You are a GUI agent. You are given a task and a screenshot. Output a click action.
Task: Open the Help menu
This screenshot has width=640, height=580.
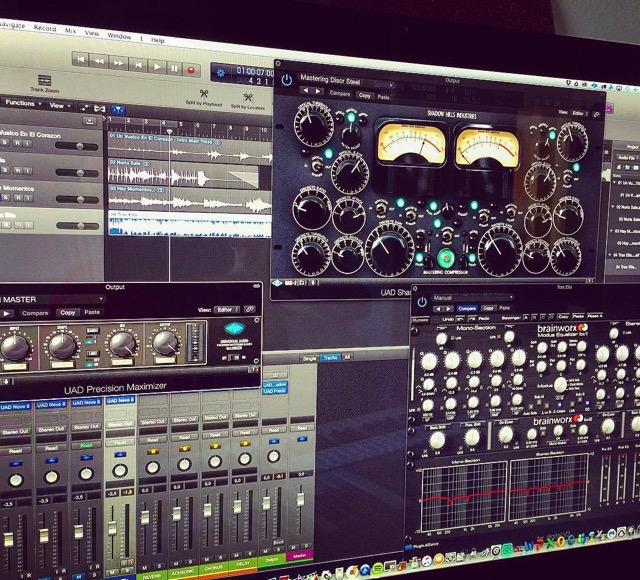click(158, 40)
